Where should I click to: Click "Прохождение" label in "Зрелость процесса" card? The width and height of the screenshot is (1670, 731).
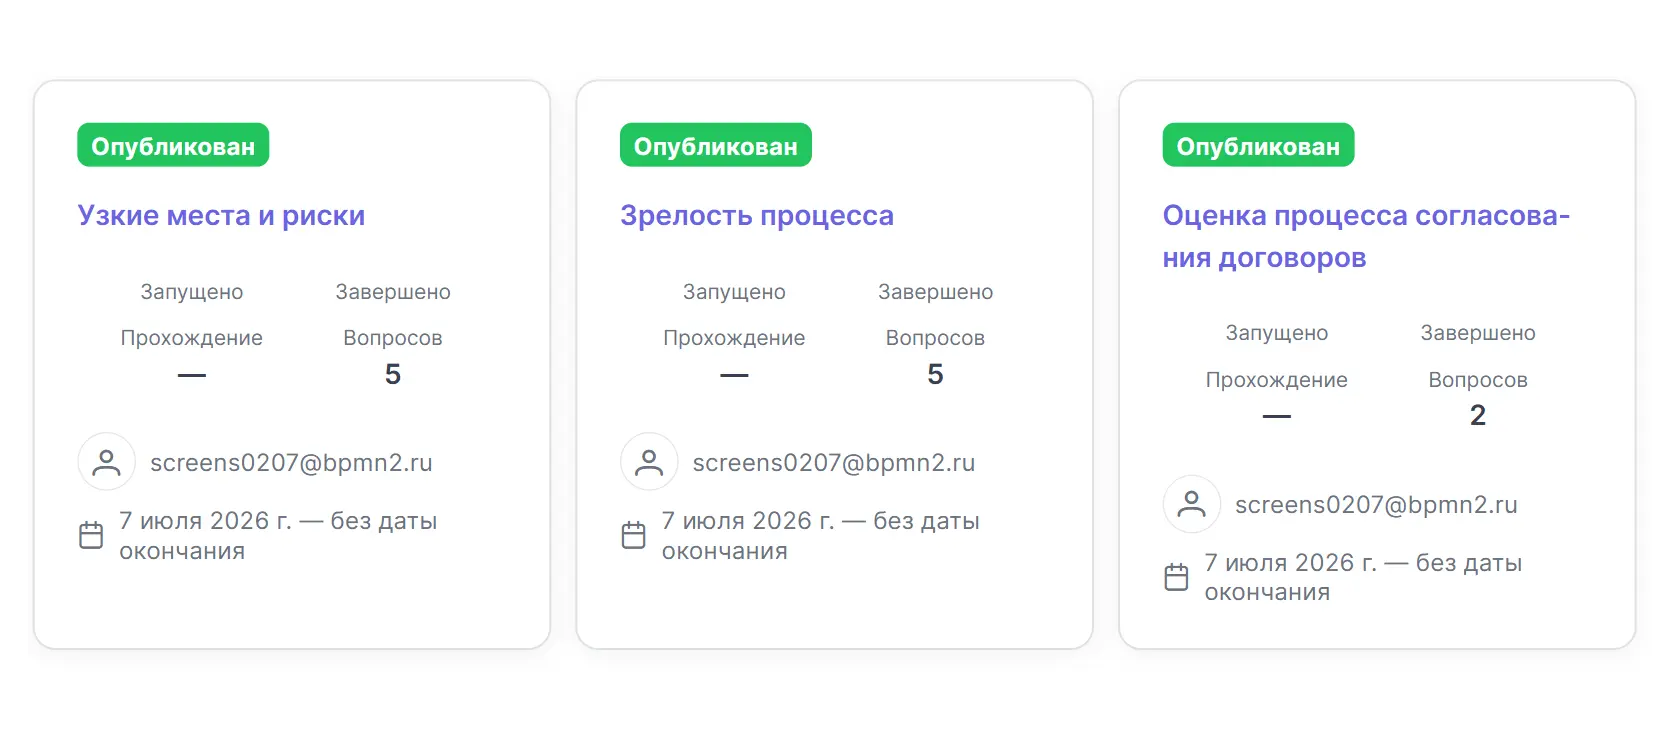pos(734,338)
